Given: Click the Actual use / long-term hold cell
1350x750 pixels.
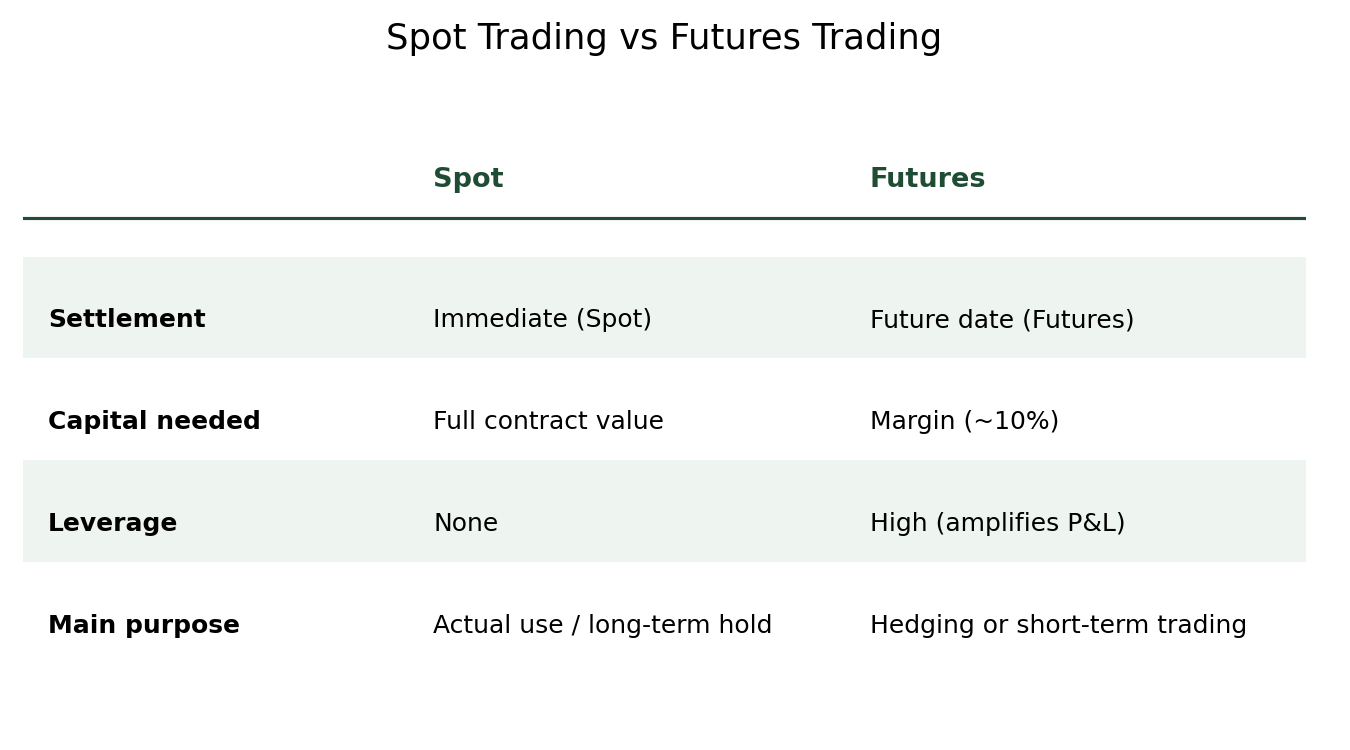Looking at the screenshot, I should pyautogui.click(x=602, y=626).
